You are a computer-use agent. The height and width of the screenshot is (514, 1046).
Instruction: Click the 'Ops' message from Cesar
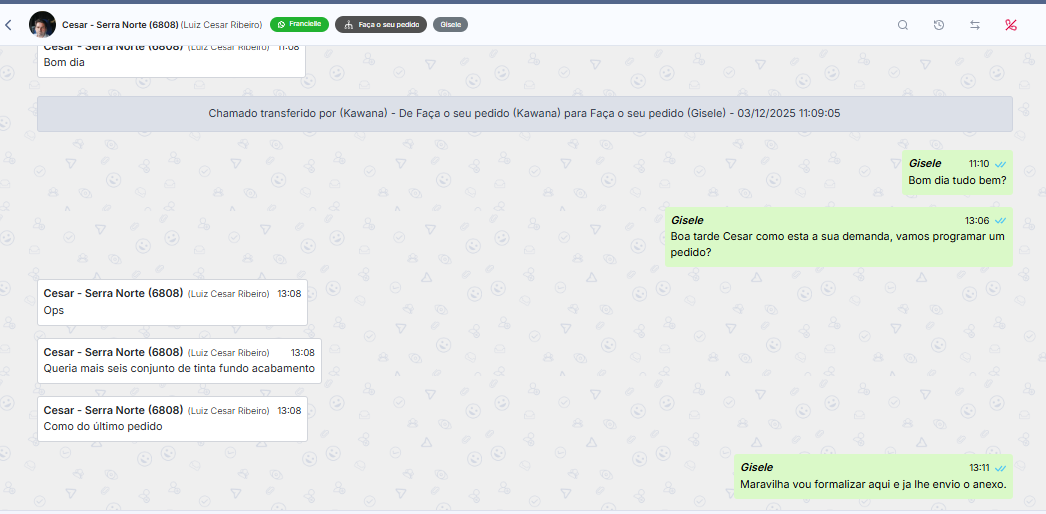(x=54, y=311)
